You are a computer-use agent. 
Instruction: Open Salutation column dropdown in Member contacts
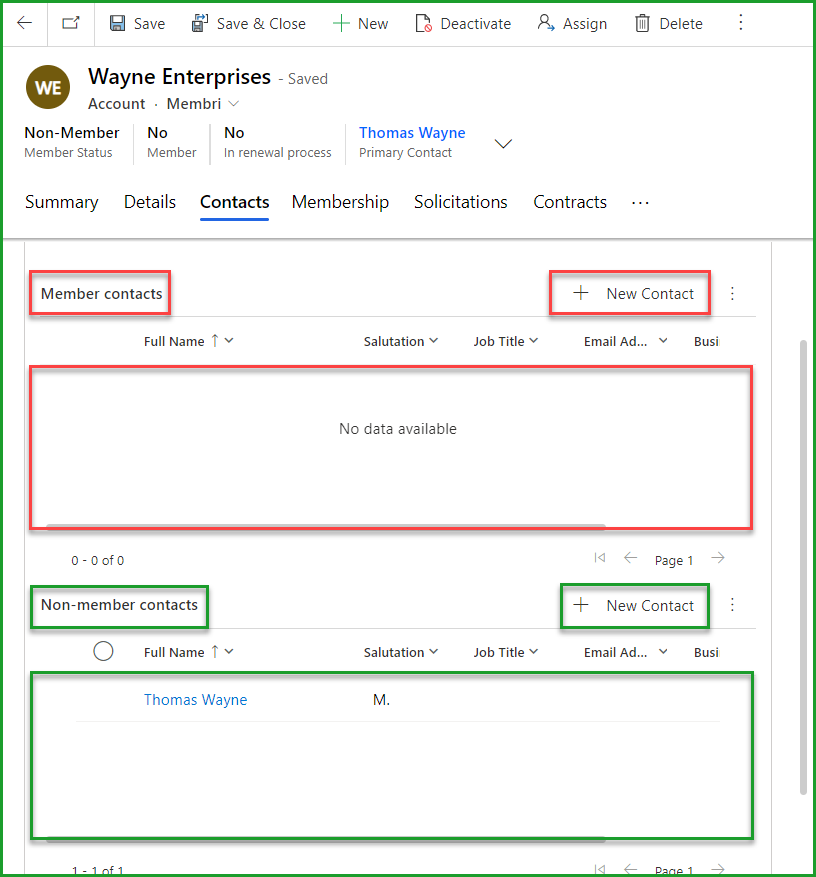coord(401,341)
